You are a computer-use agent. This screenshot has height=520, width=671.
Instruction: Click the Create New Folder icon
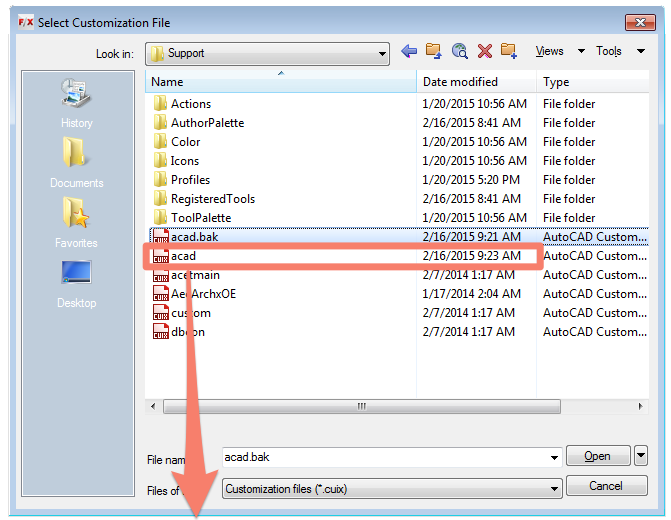click(x=509, y=51)
